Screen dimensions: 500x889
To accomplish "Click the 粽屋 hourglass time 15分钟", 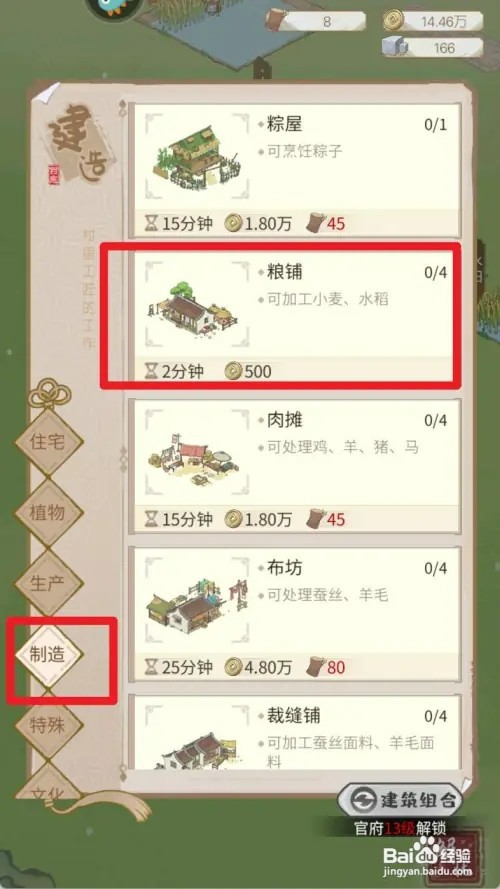I will pos(179,223).
